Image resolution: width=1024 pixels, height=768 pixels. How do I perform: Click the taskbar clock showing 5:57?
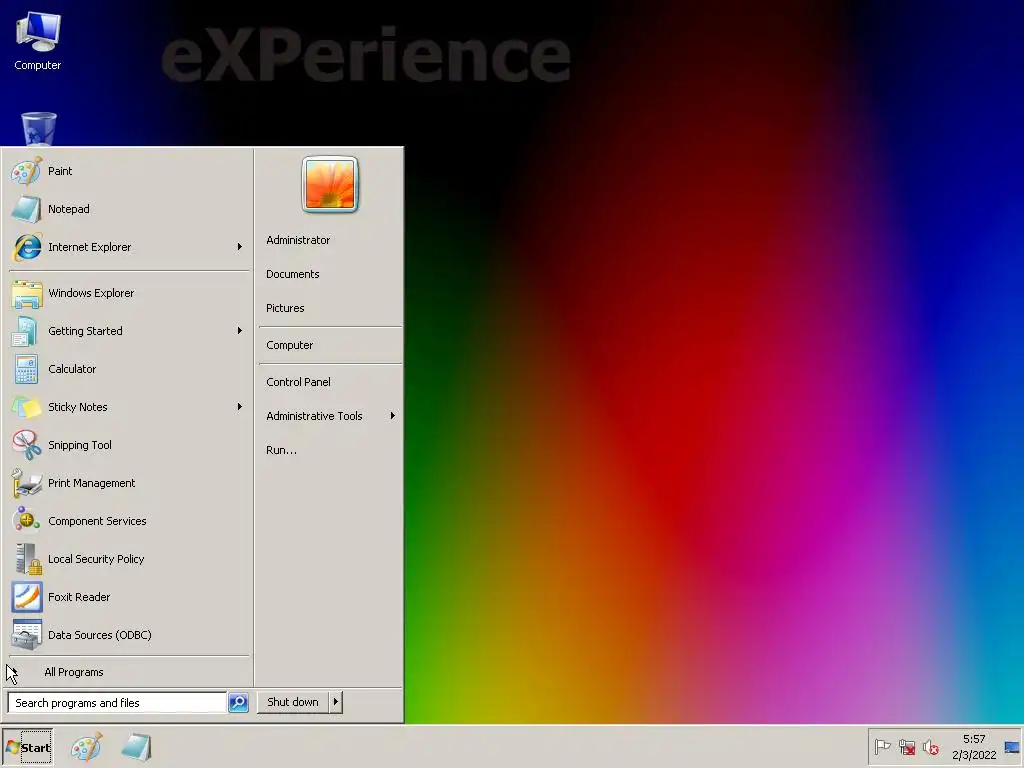(x=974, y=747)
